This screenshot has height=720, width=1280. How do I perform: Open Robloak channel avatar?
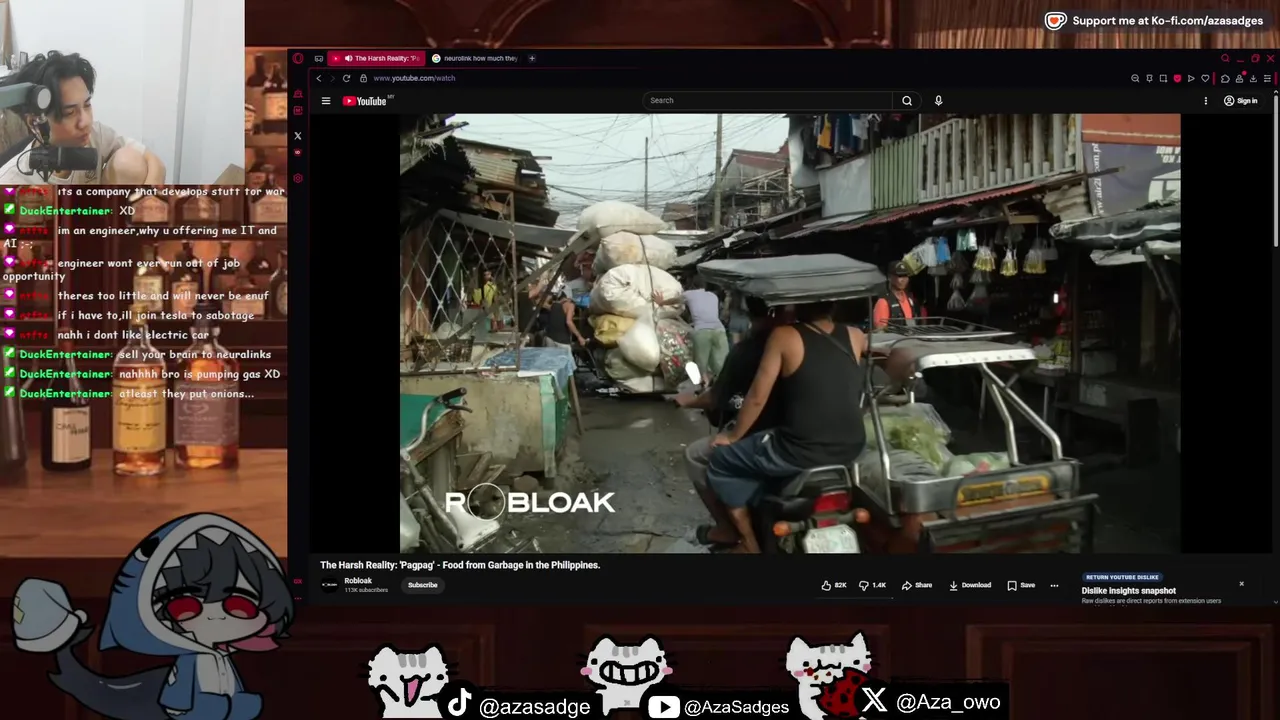(329, 585)
